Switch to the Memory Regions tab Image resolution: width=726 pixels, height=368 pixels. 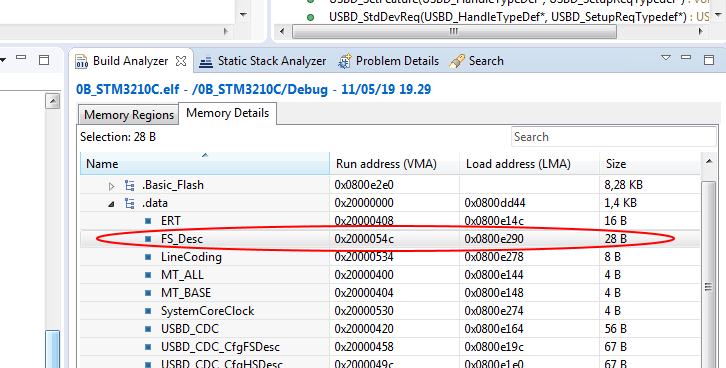tap(129, 115)
